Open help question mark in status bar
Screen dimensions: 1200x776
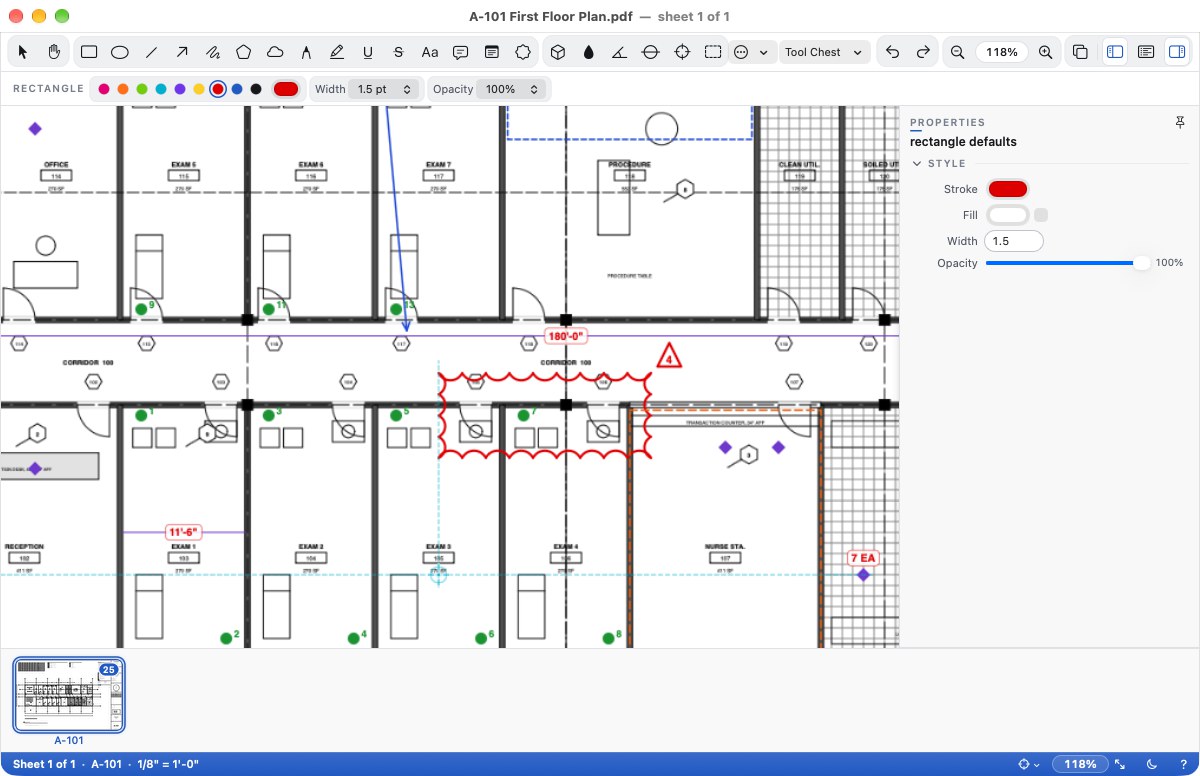(x=1183, y=764)
